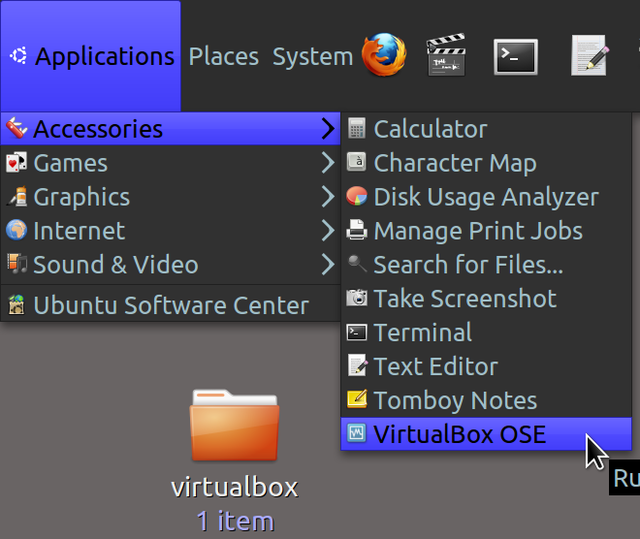Open the Places menu

tap(224, 56)
